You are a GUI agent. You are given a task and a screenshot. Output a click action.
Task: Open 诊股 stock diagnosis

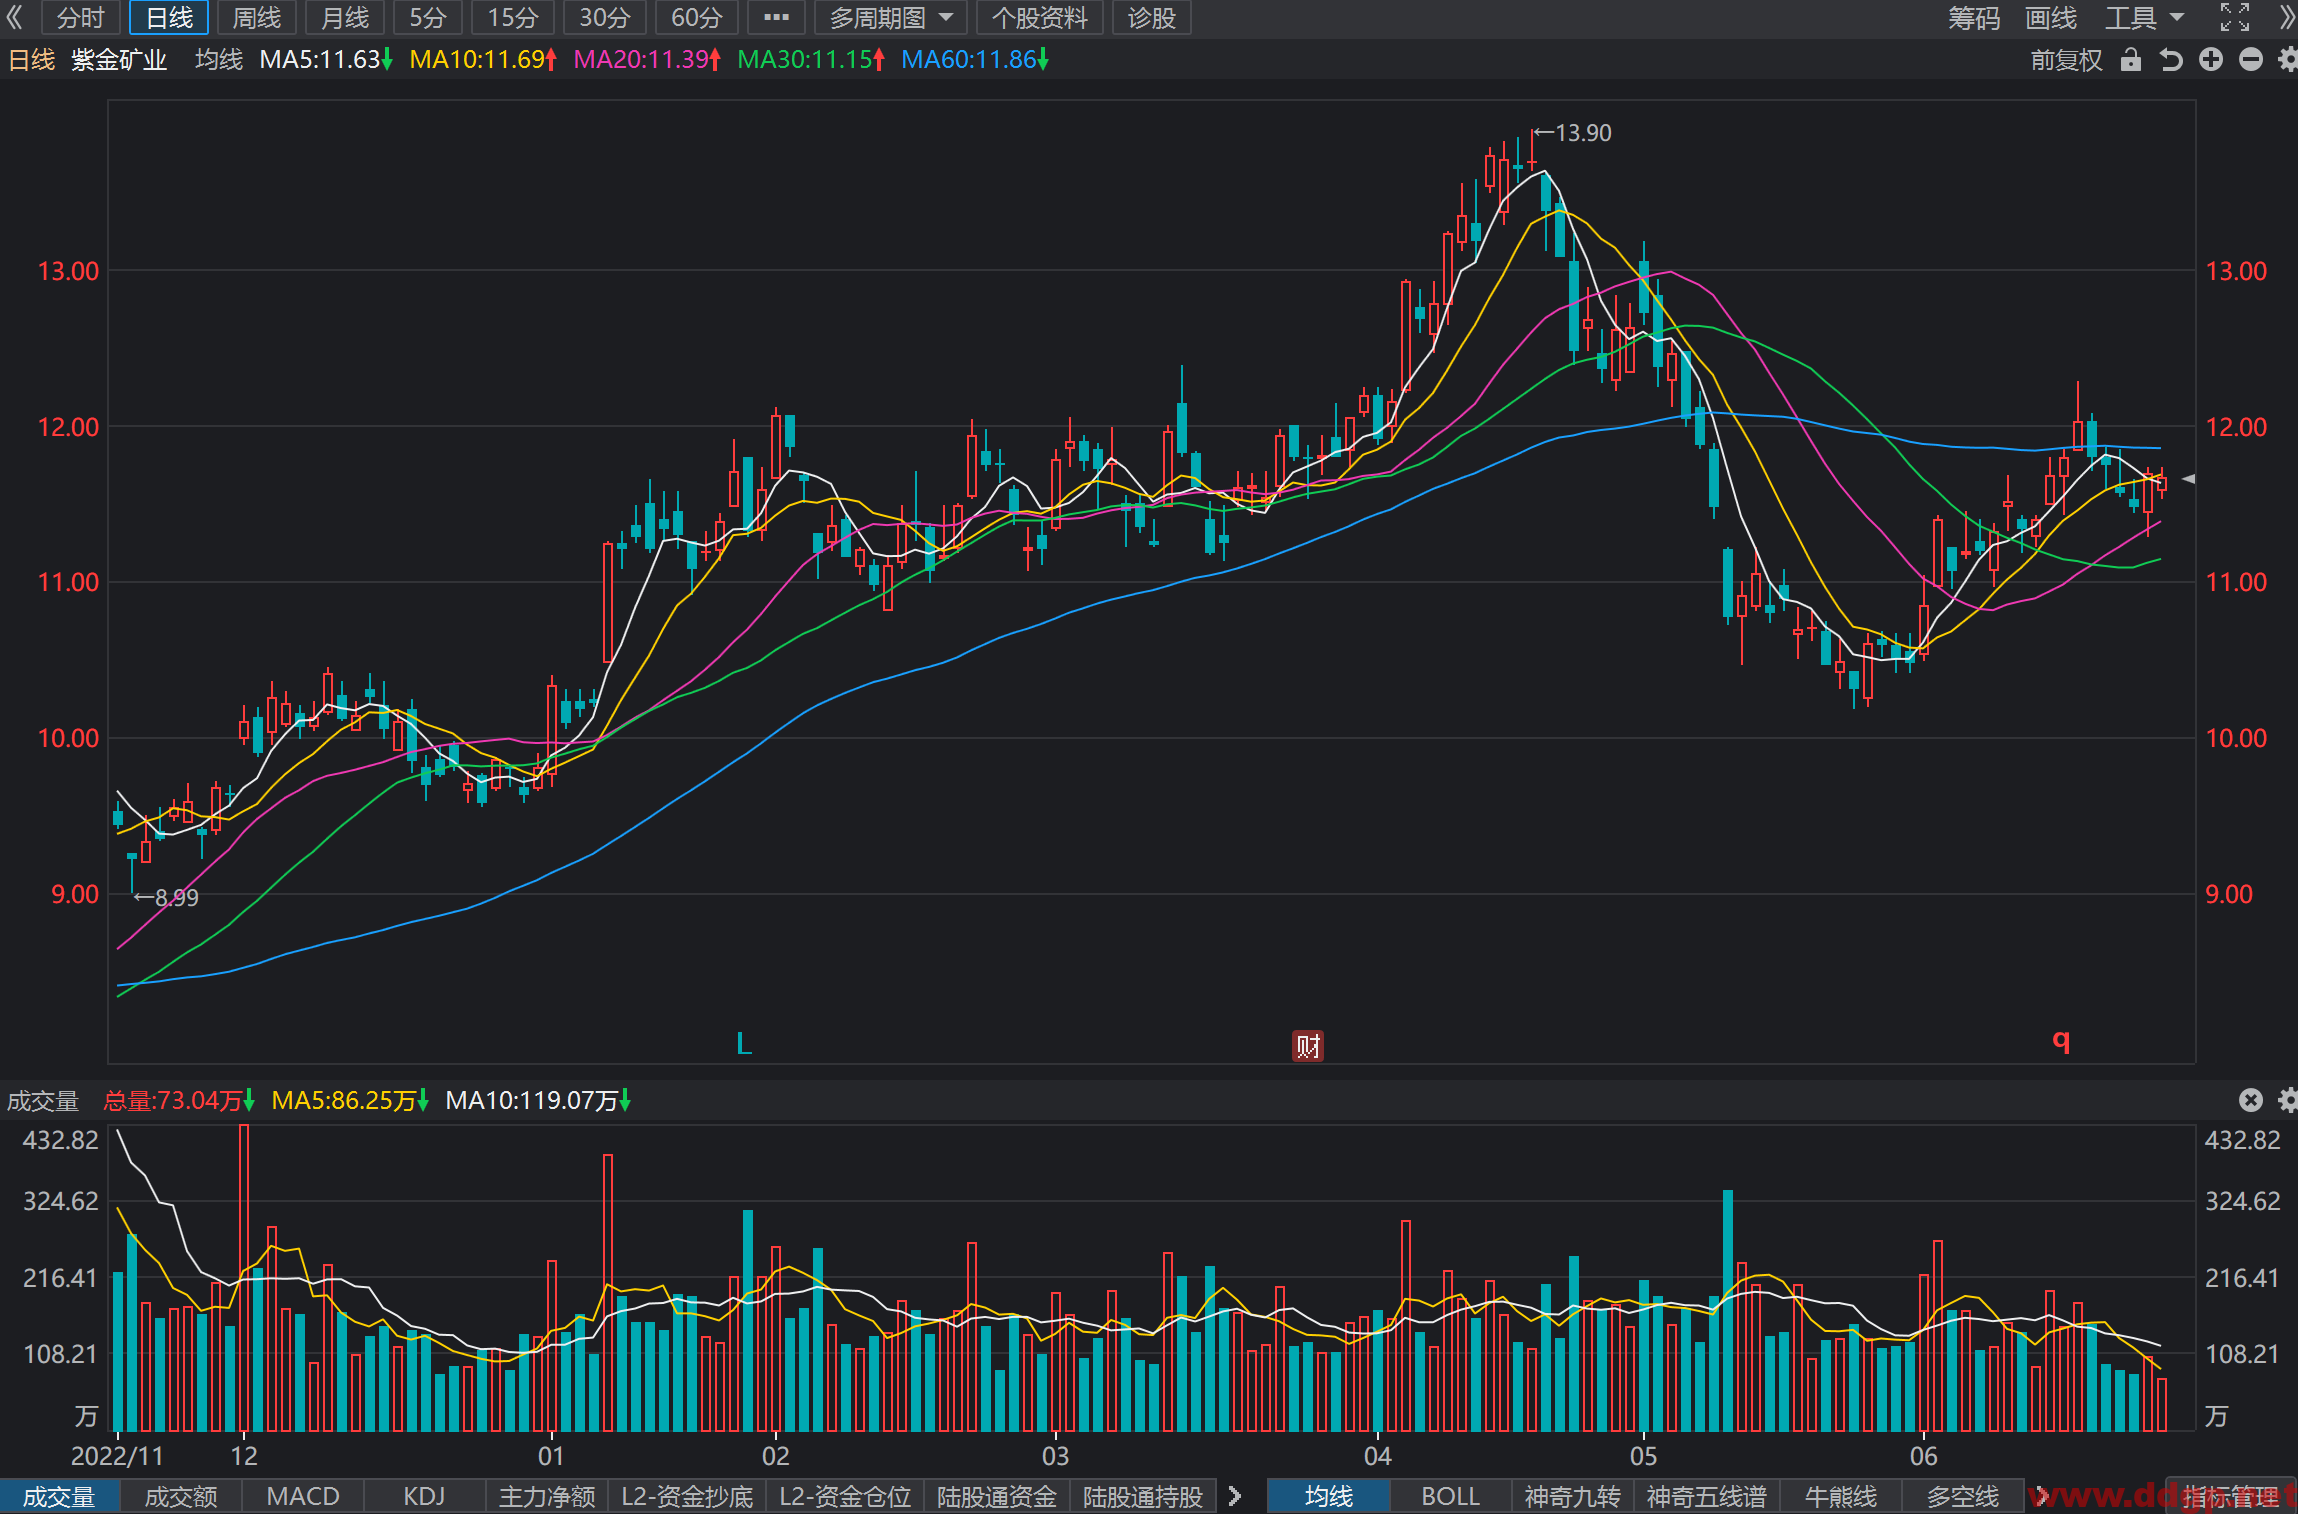[1151, 17]
